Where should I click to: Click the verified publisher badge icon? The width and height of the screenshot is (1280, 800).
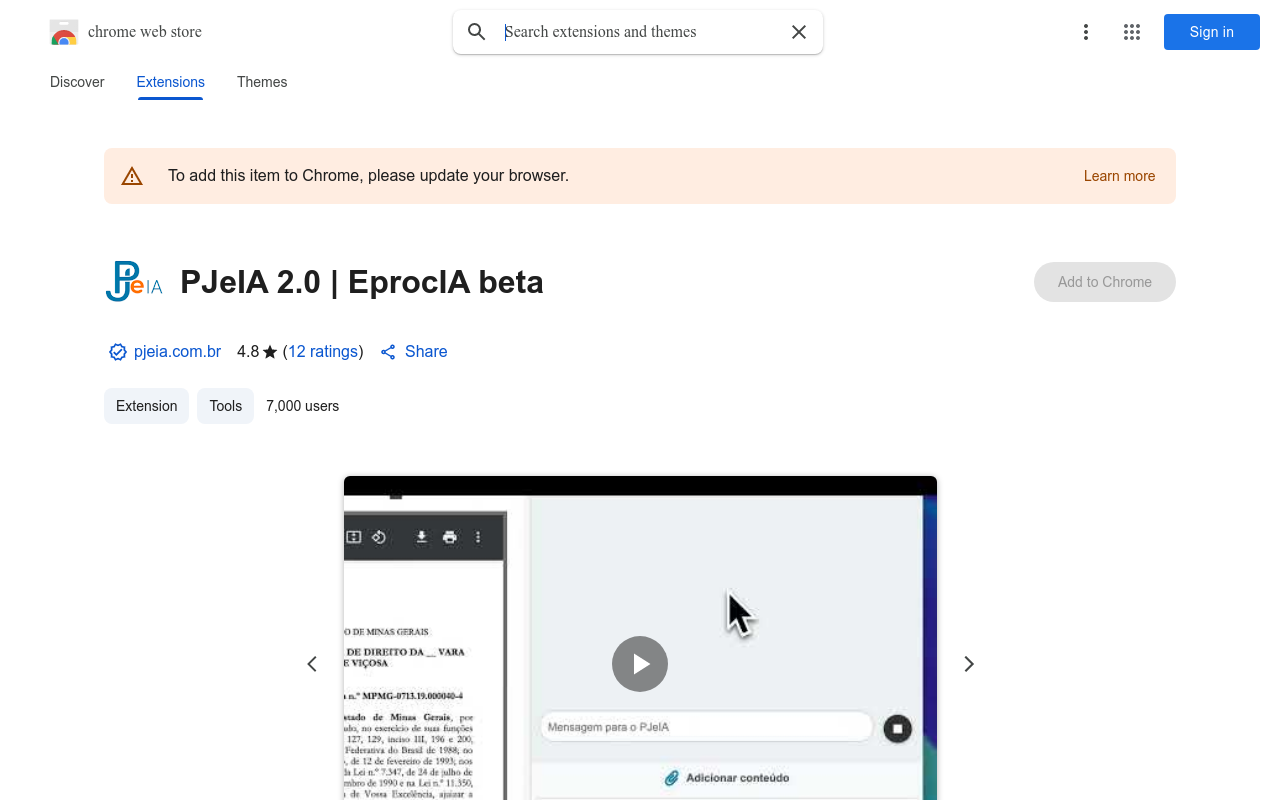pyautogui.click(x=118, y=352)
